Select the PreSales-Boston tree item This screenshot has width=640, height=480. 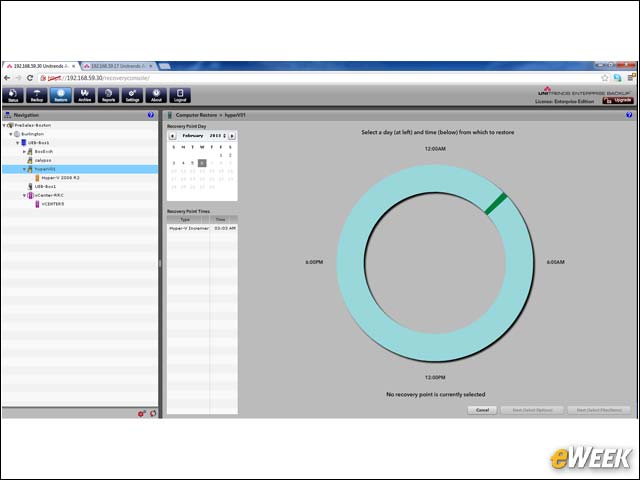click(x=33, y=125)
